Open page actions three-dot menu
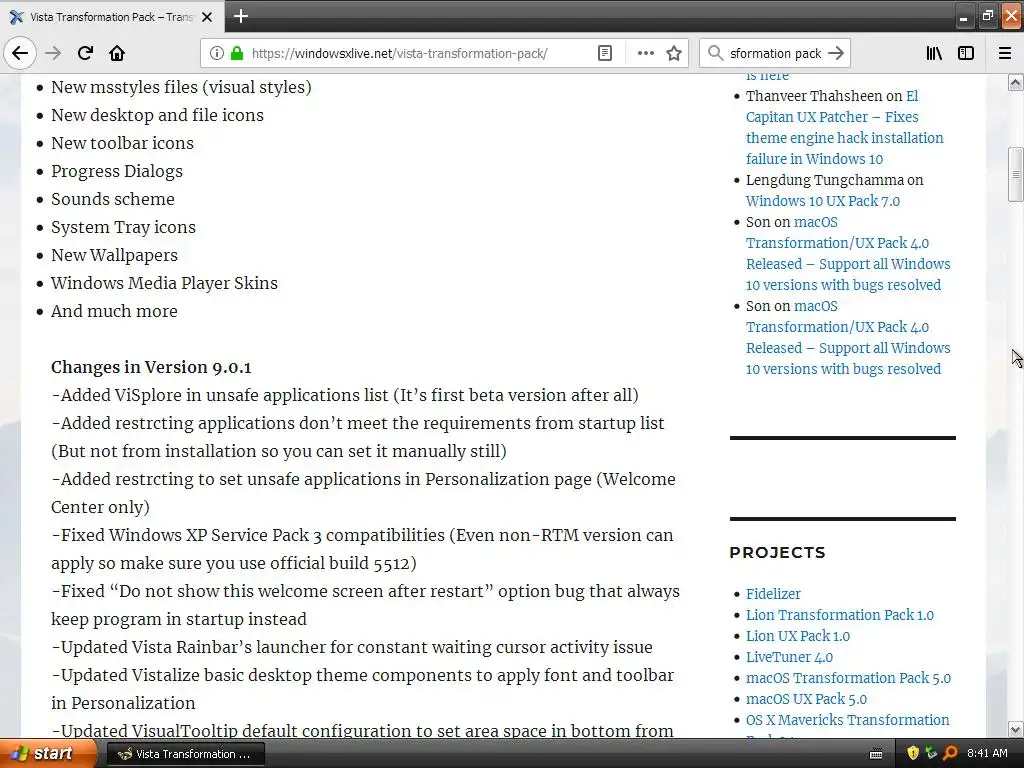1024x768 pixels. tap(645, 53)
